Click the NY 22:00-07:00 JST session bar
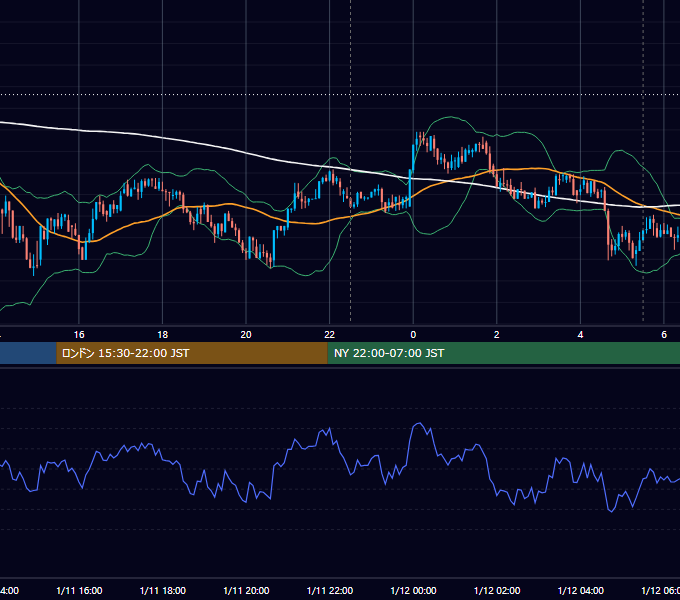Image resolution: width=680 pixels, height=600 pixels. coord(503,353)
